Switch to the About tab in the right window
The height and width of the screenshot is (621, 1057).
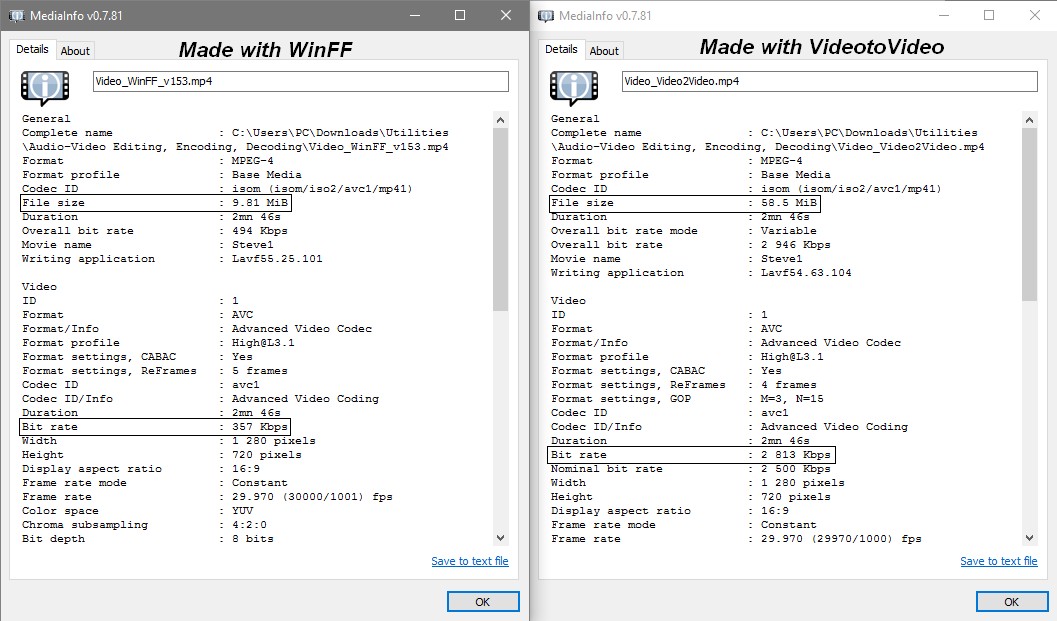point(604,51)
